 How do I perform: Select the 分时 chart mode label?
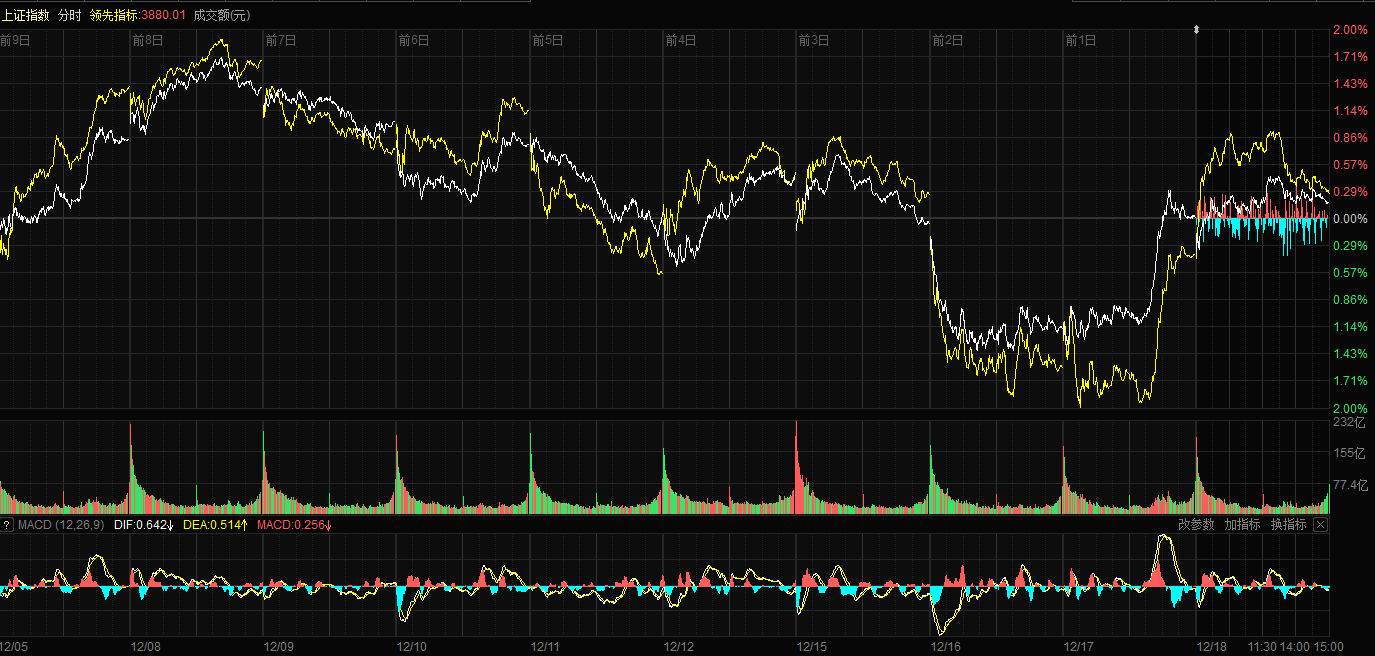coord(70,15)
